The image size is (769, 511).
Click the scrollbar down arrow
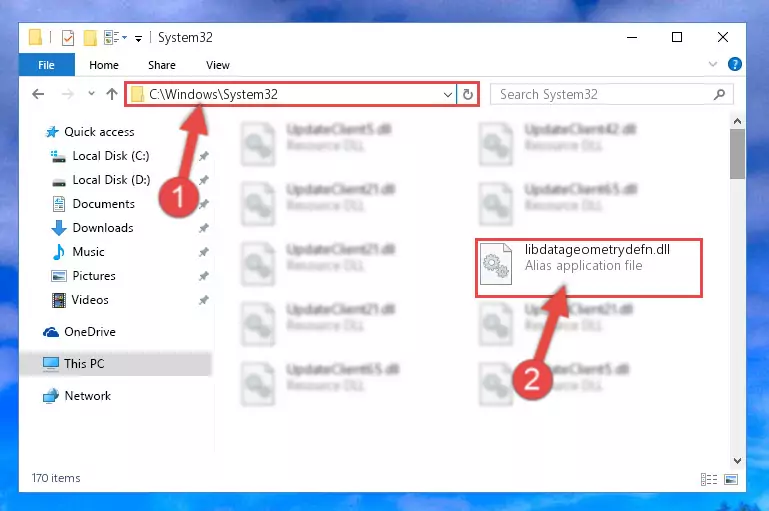click(737, 460)
